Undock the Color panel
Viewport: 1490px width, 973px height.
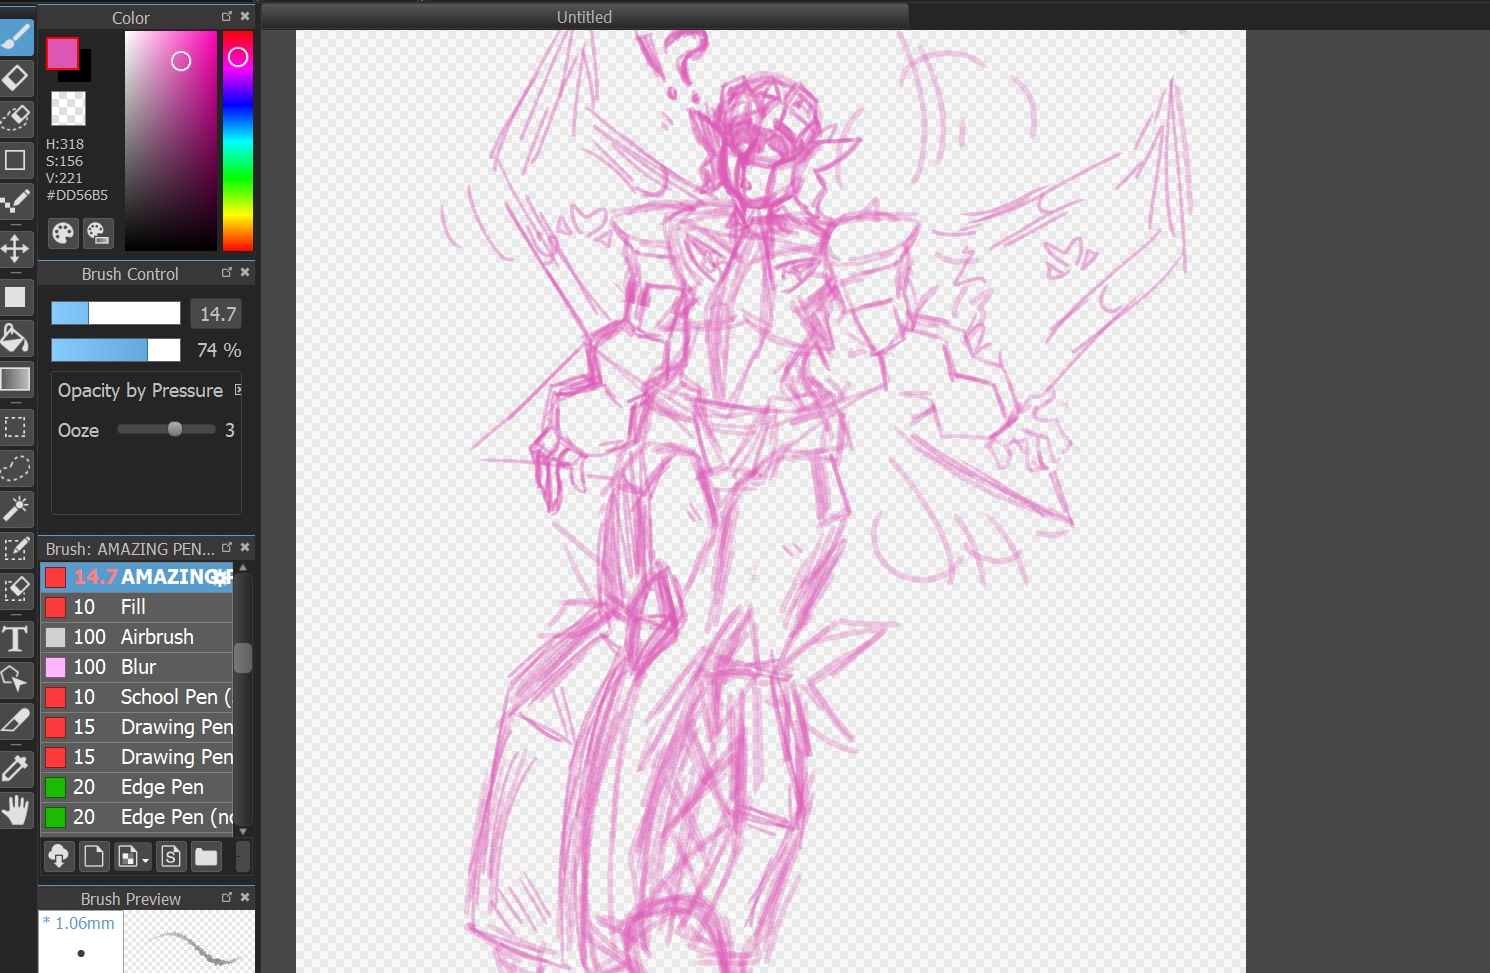click(x=227, y=17)
